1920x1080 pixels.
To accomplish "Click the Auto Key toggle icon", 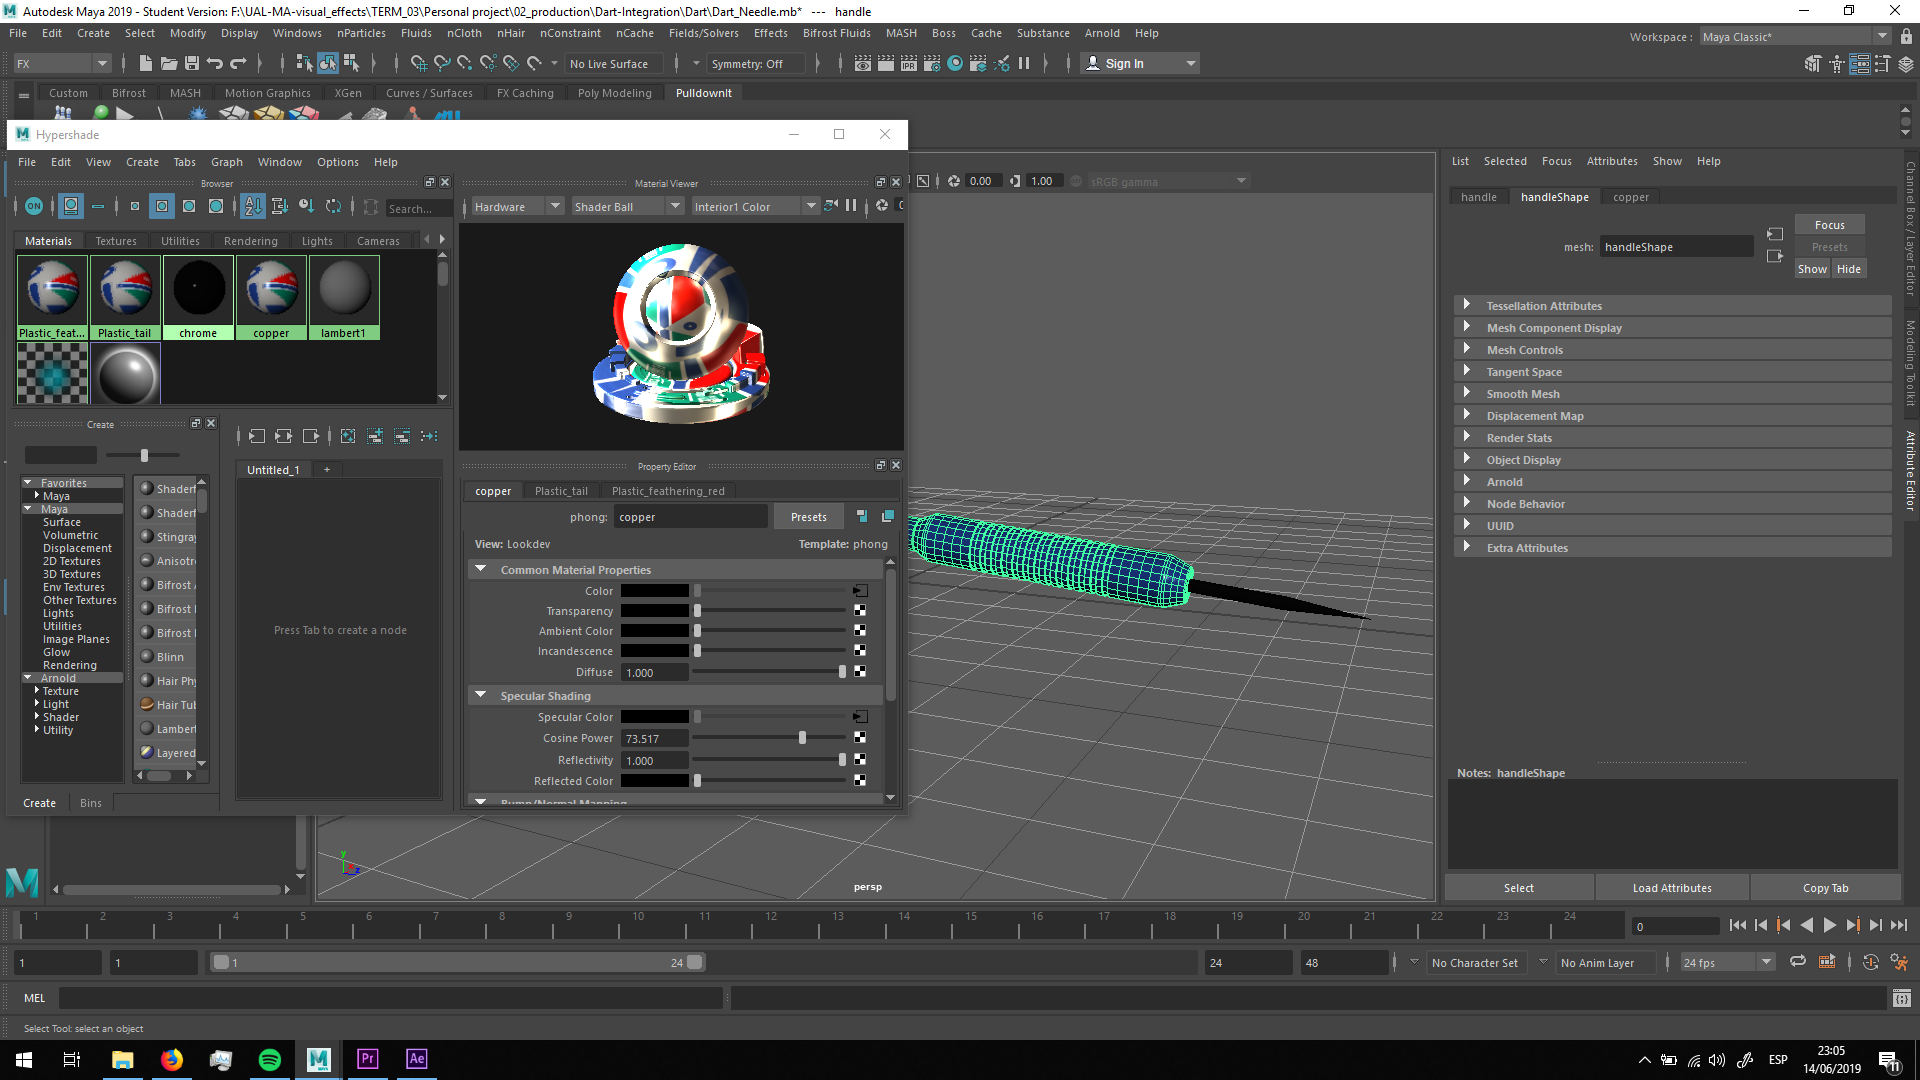I will tap(1871, 962).
